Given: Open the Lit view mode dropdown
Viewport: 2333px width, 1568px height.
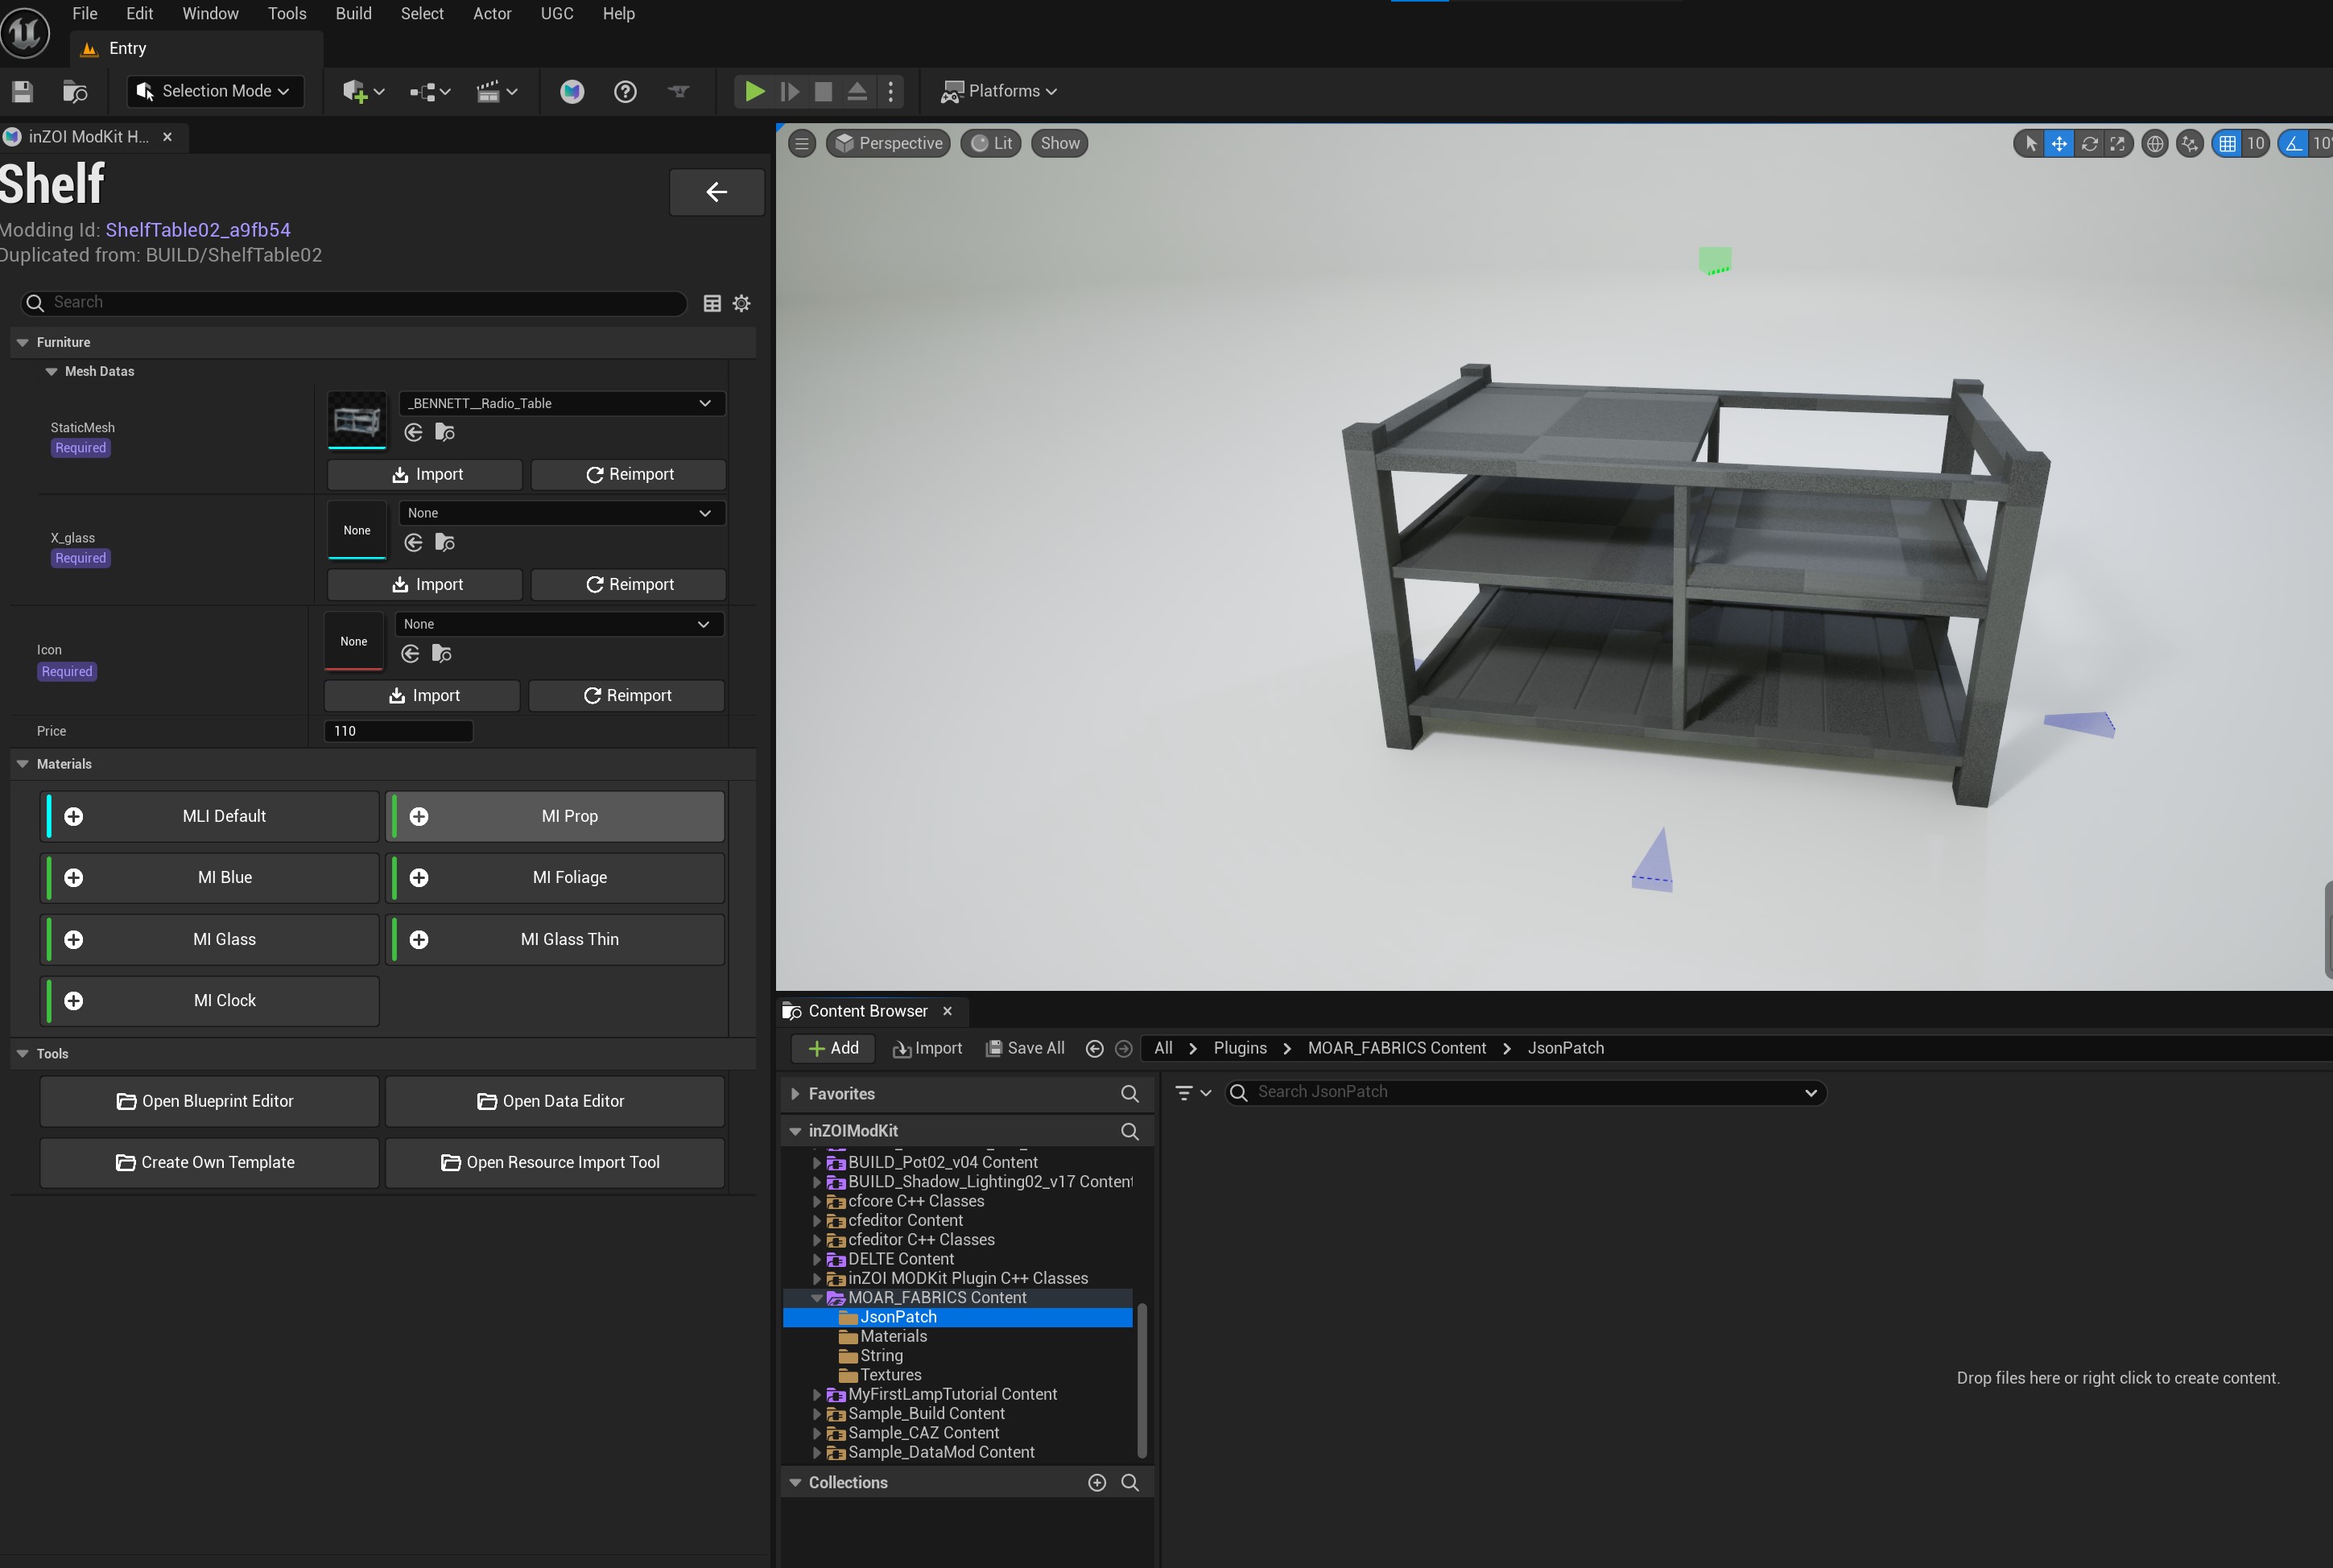Looking at the screenshot, I should click(x=991, y=144).
